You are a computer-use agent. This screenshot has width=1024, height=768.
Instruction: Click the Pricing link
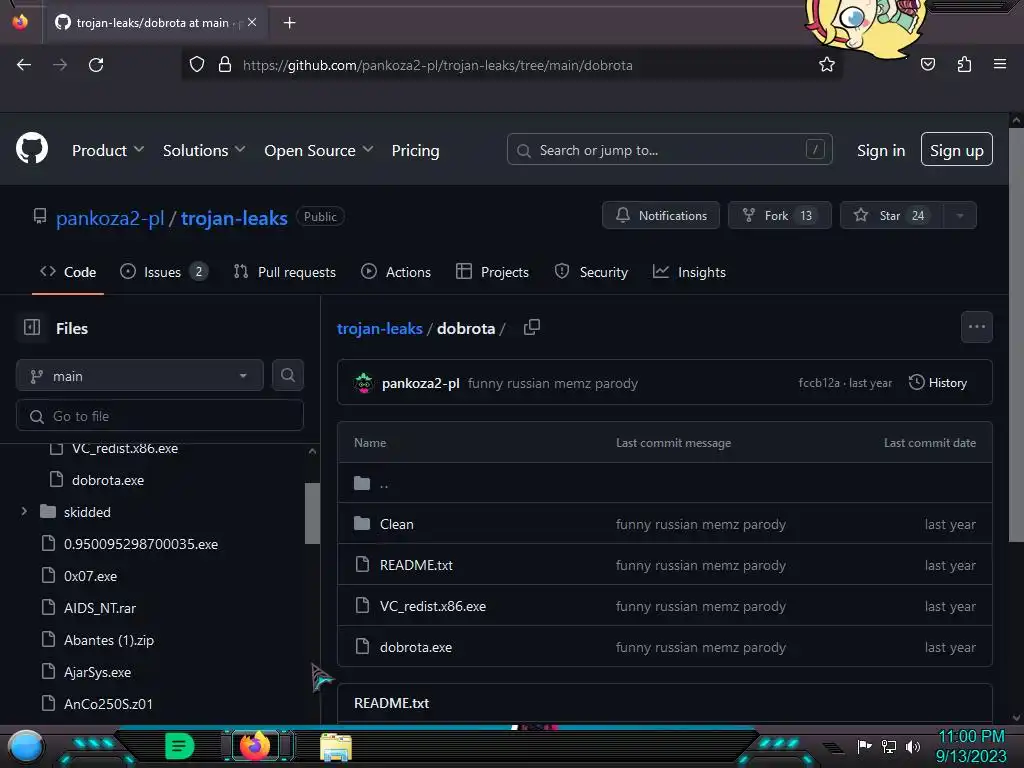coord(415,150)
